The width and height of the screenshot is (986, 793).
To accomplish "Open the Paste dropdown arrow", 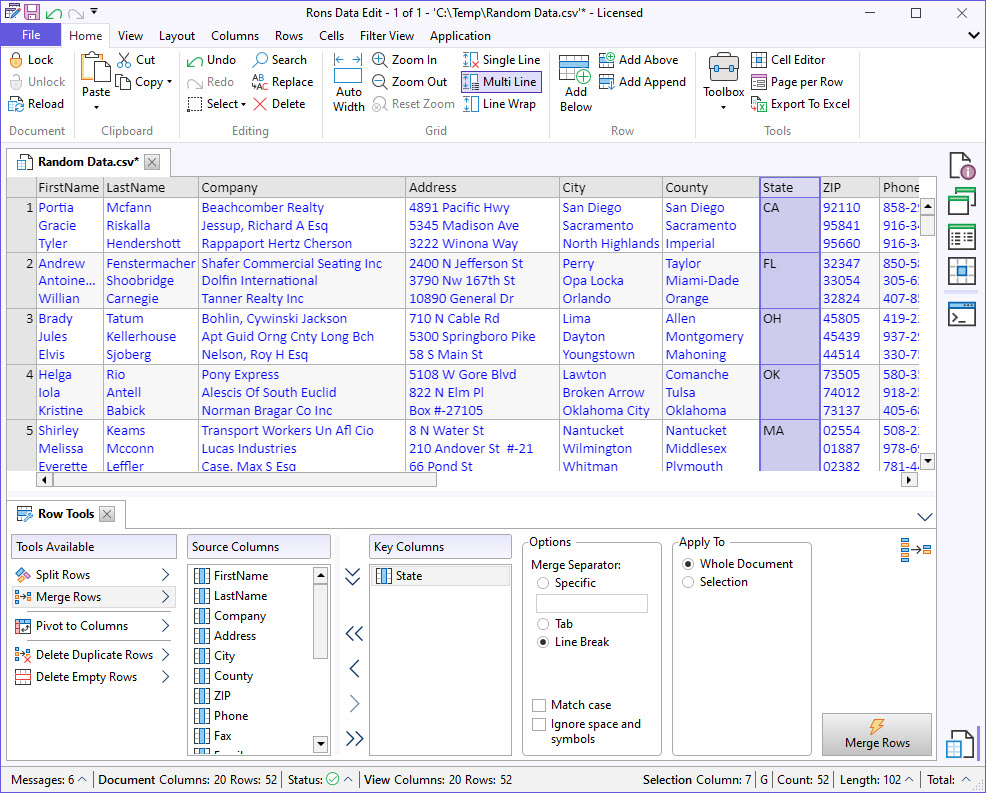I will (96, 107).
